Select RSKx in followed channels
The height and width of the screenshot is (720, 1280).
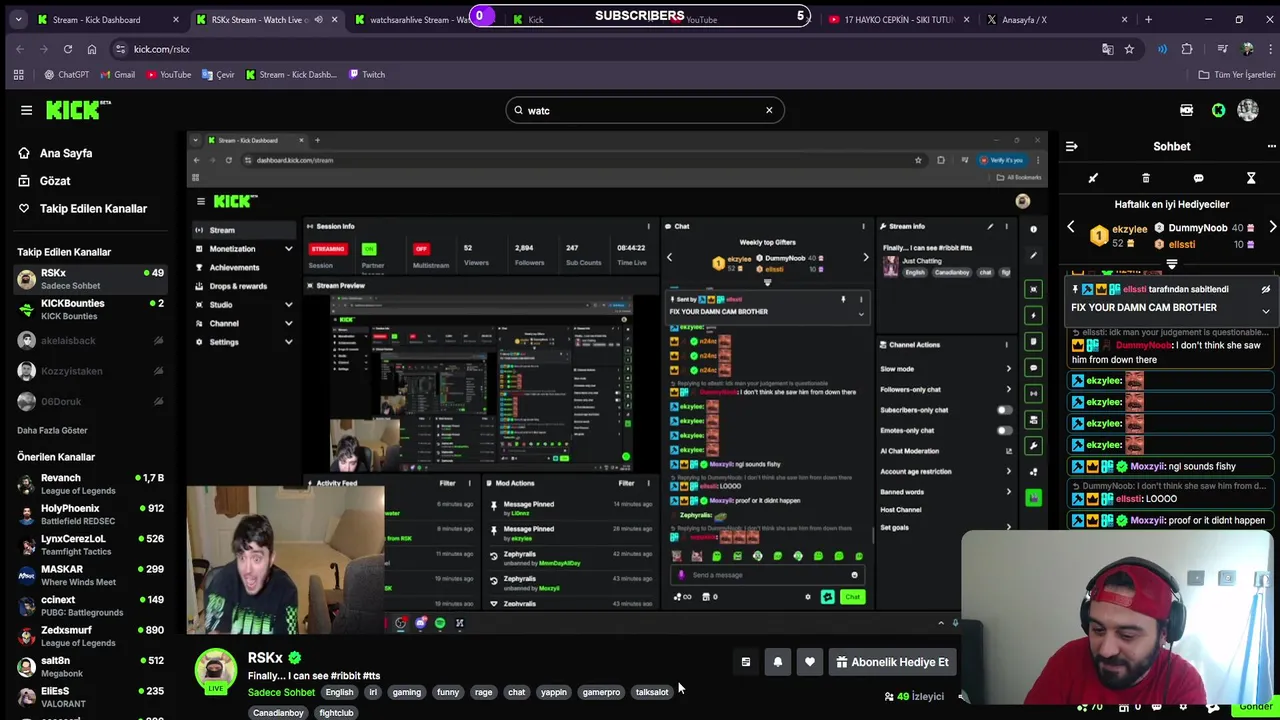[x=90, y=279]
